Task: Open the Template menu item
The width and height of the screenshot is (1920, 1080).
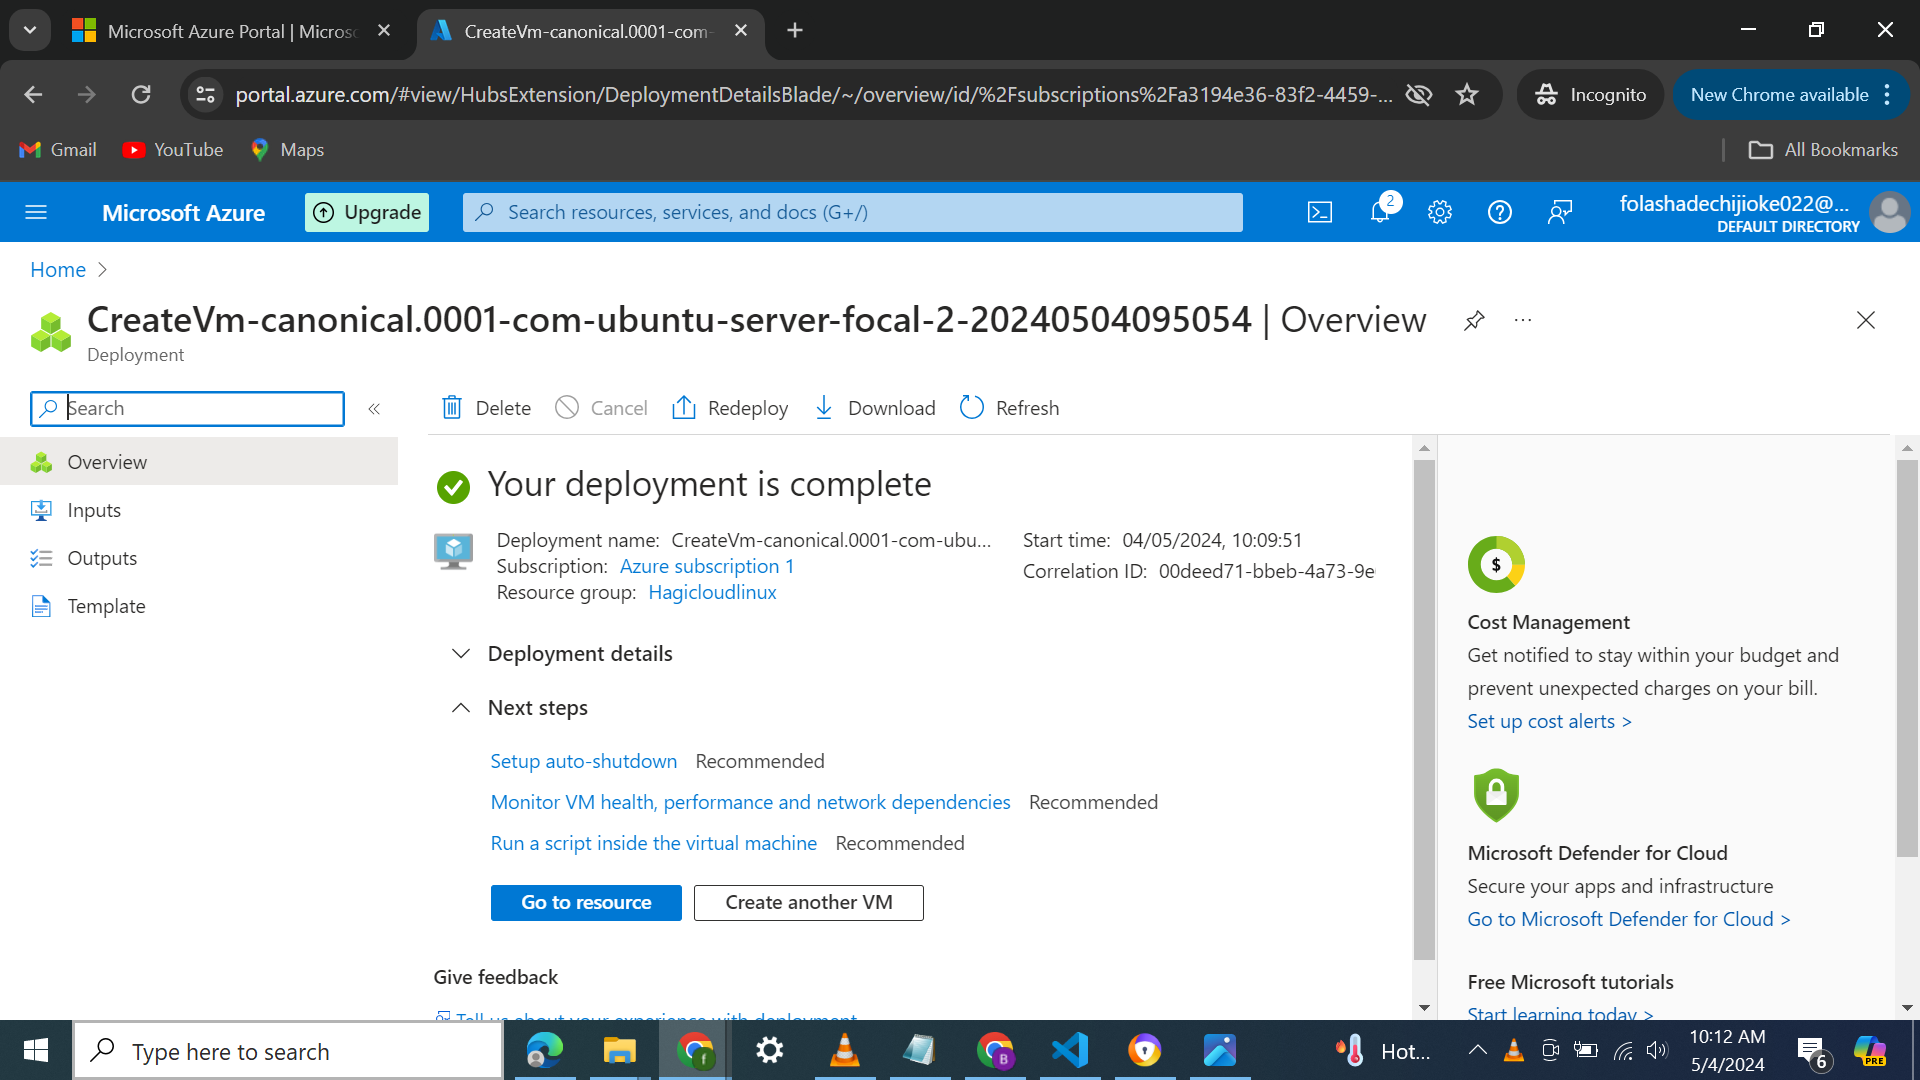Action: pyautogui.click(x=106, y=606)
